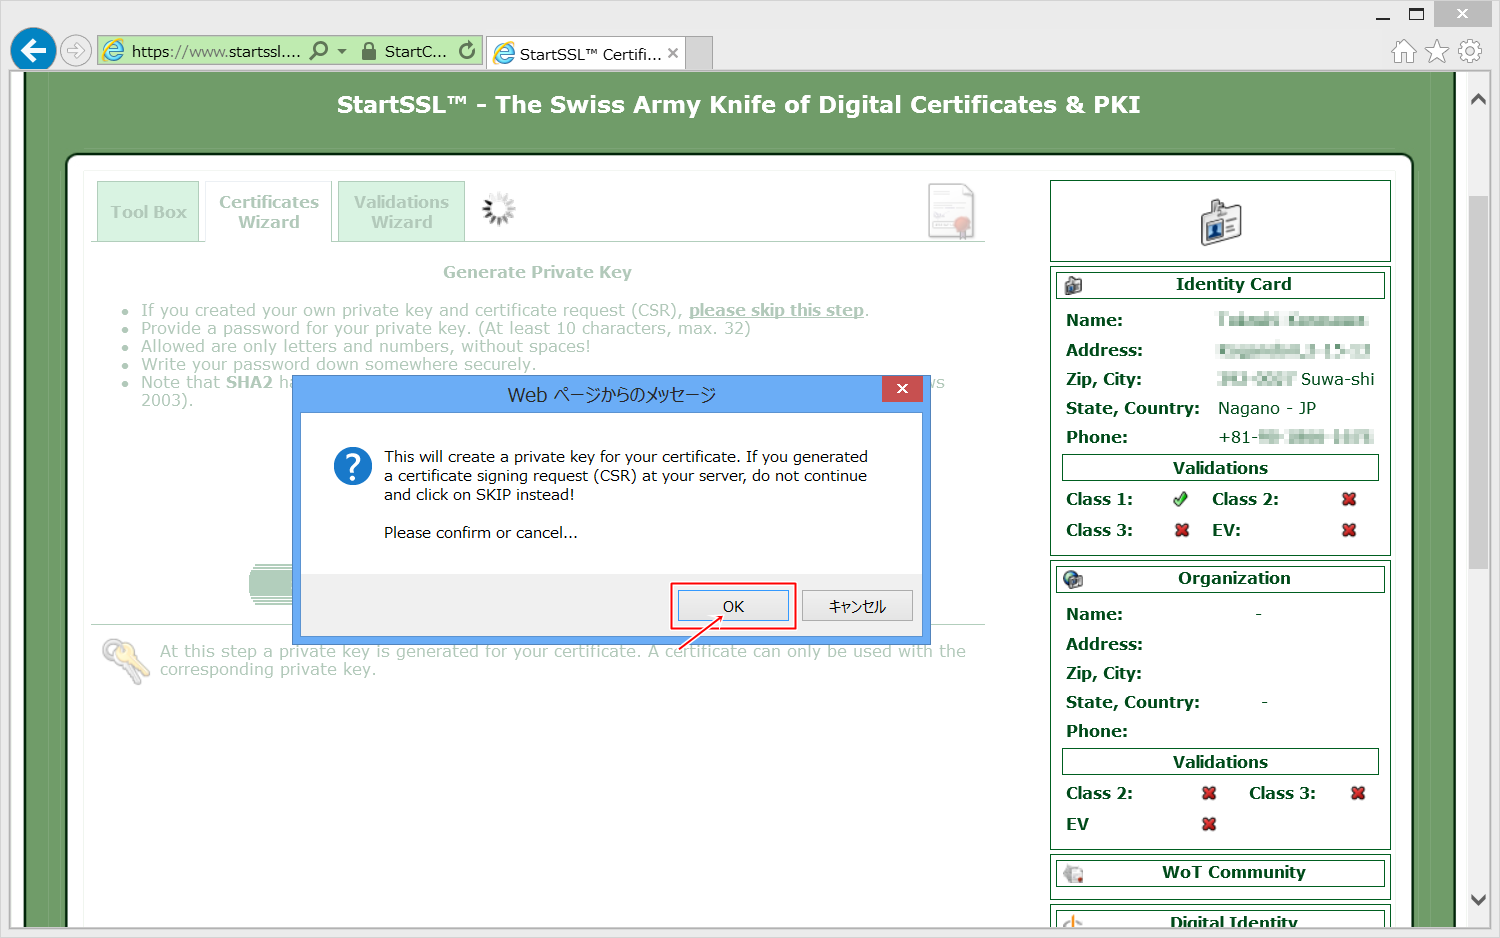Click the キャンセル button in dialog

(857, 606)
